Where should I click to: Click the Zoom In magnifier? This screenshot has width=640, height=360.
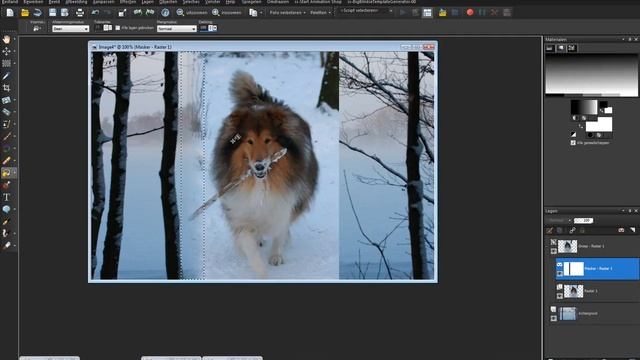click(x=216, y=13)
